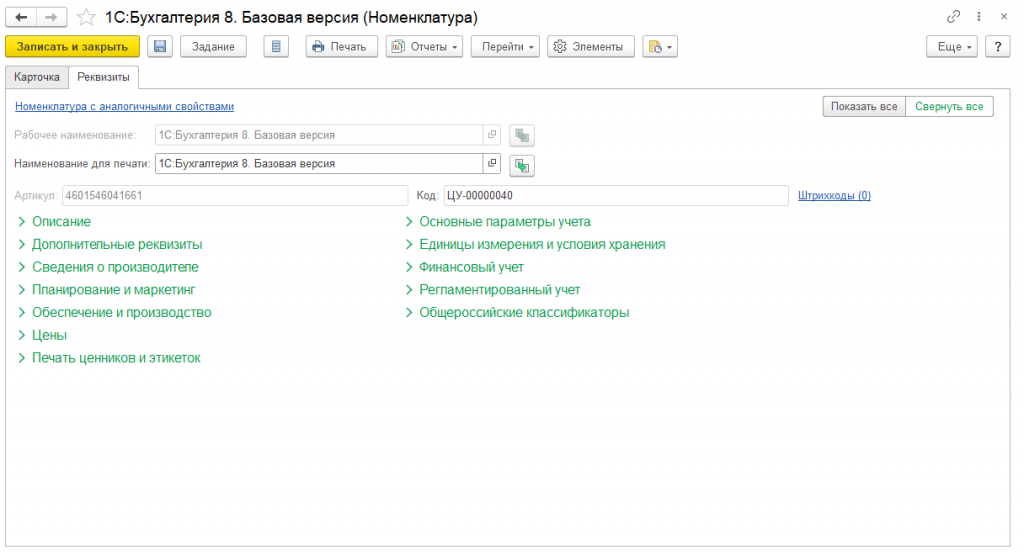
Task: Click the copy button next to Рабочее наименование
Action: (522, 136)
